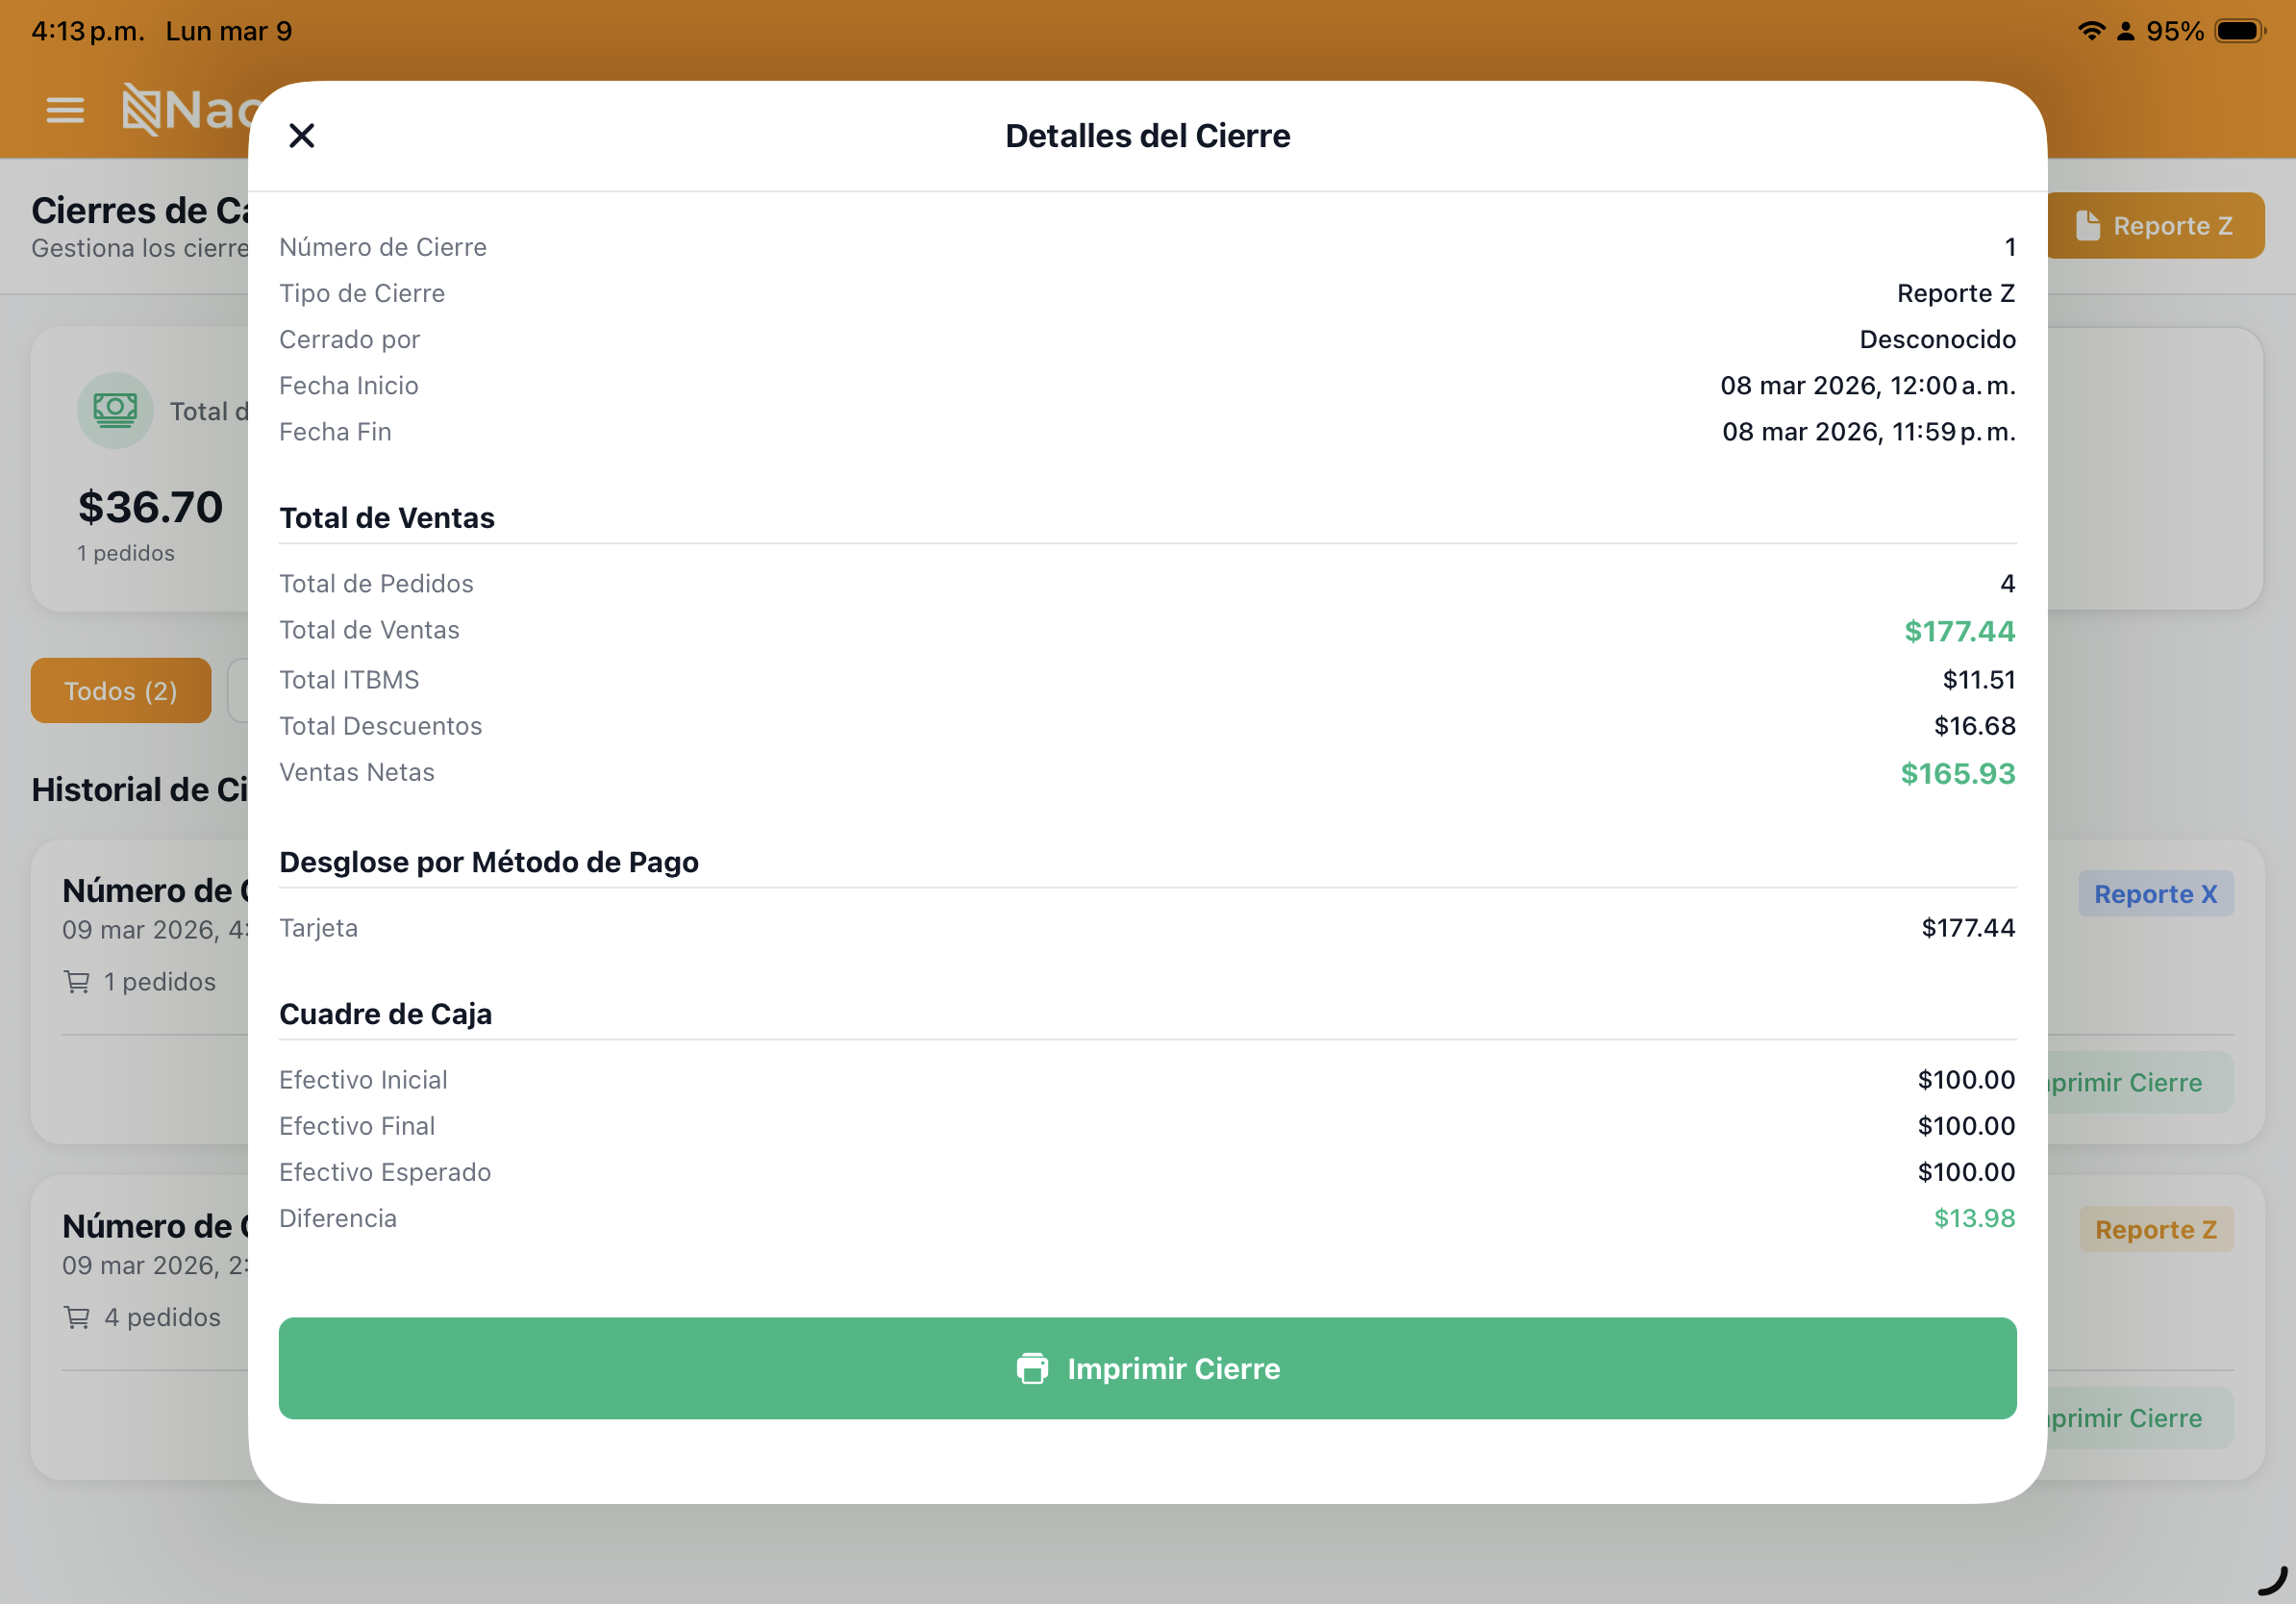Viewport: 2296px width, 1604px height.
Task: Select the Todos (2) filter tab
Action: [120, 691]
